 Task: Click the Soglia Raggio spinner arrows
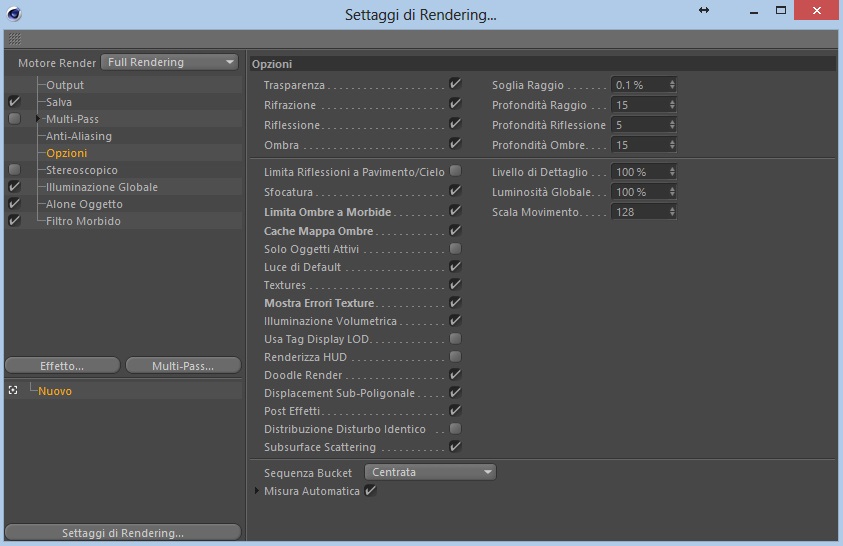[x=672, y=85]
